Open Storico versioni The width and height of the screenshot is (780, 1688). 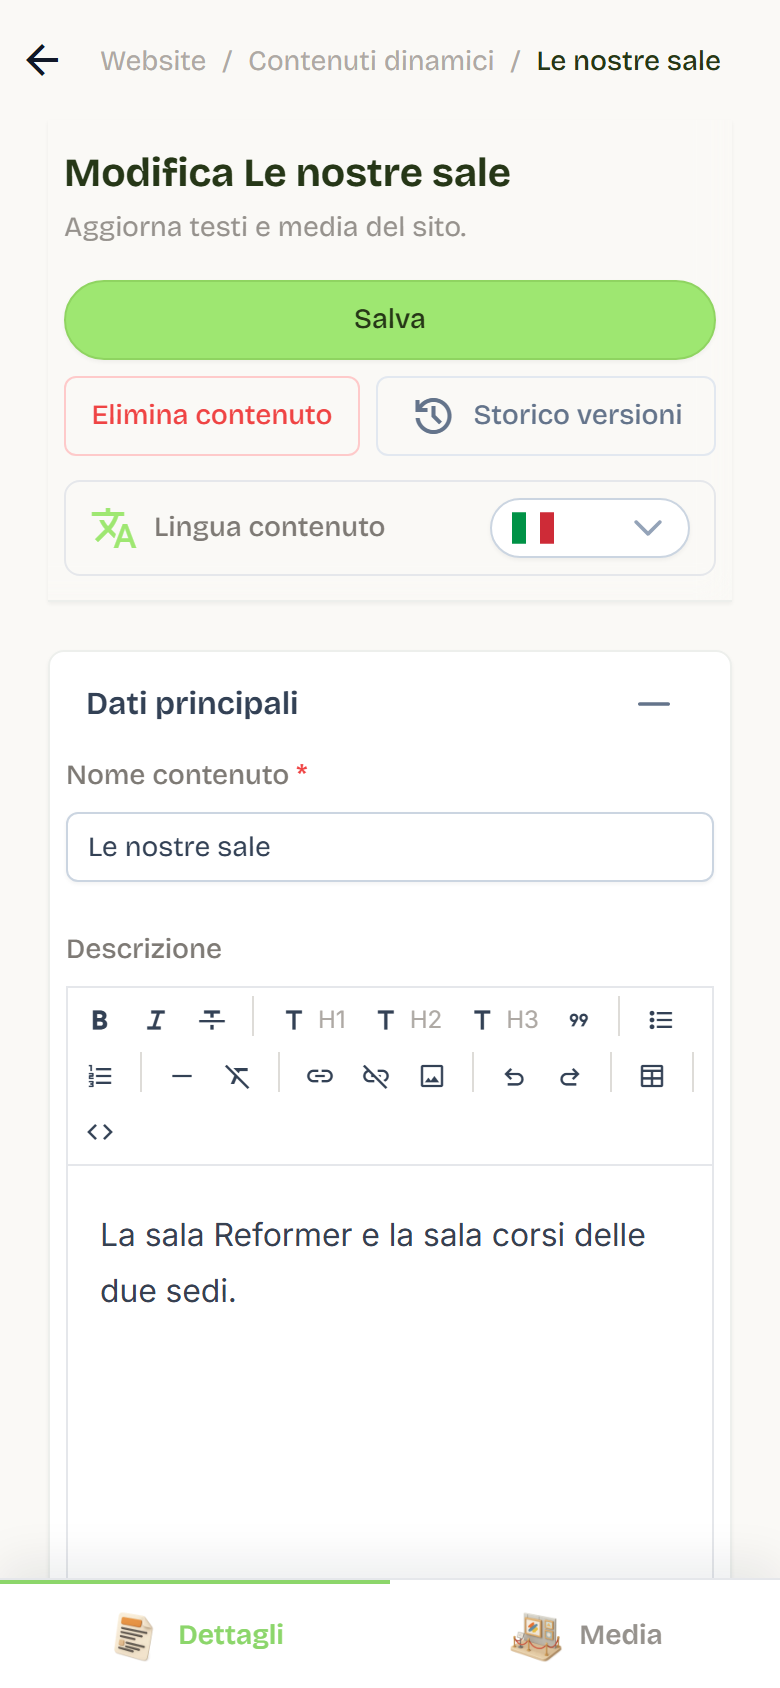point(546,416)
